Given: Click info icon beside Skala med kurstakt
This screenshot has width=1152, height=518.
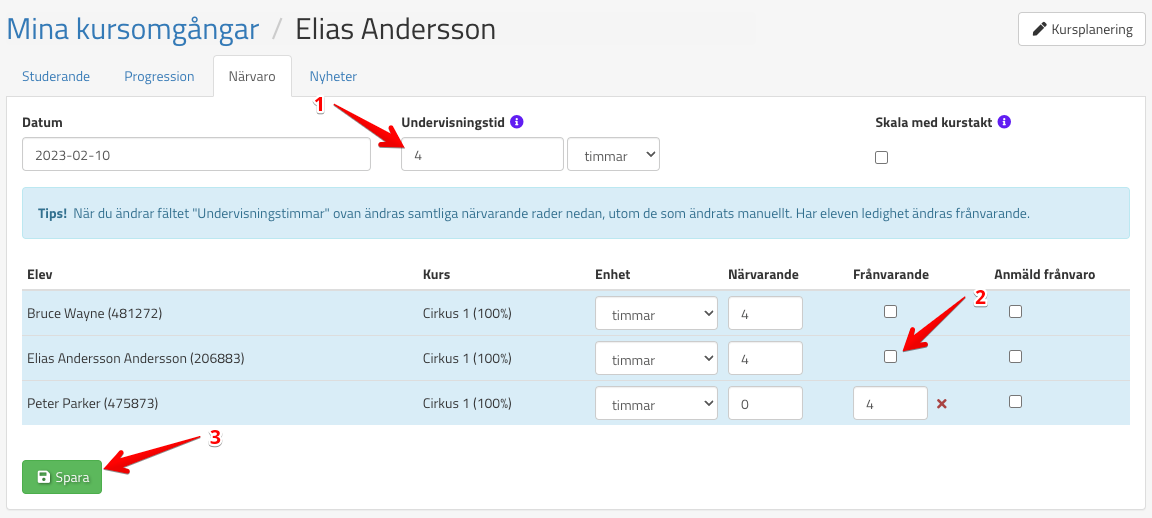Looking at the screenshot, I should [1004, 122].
